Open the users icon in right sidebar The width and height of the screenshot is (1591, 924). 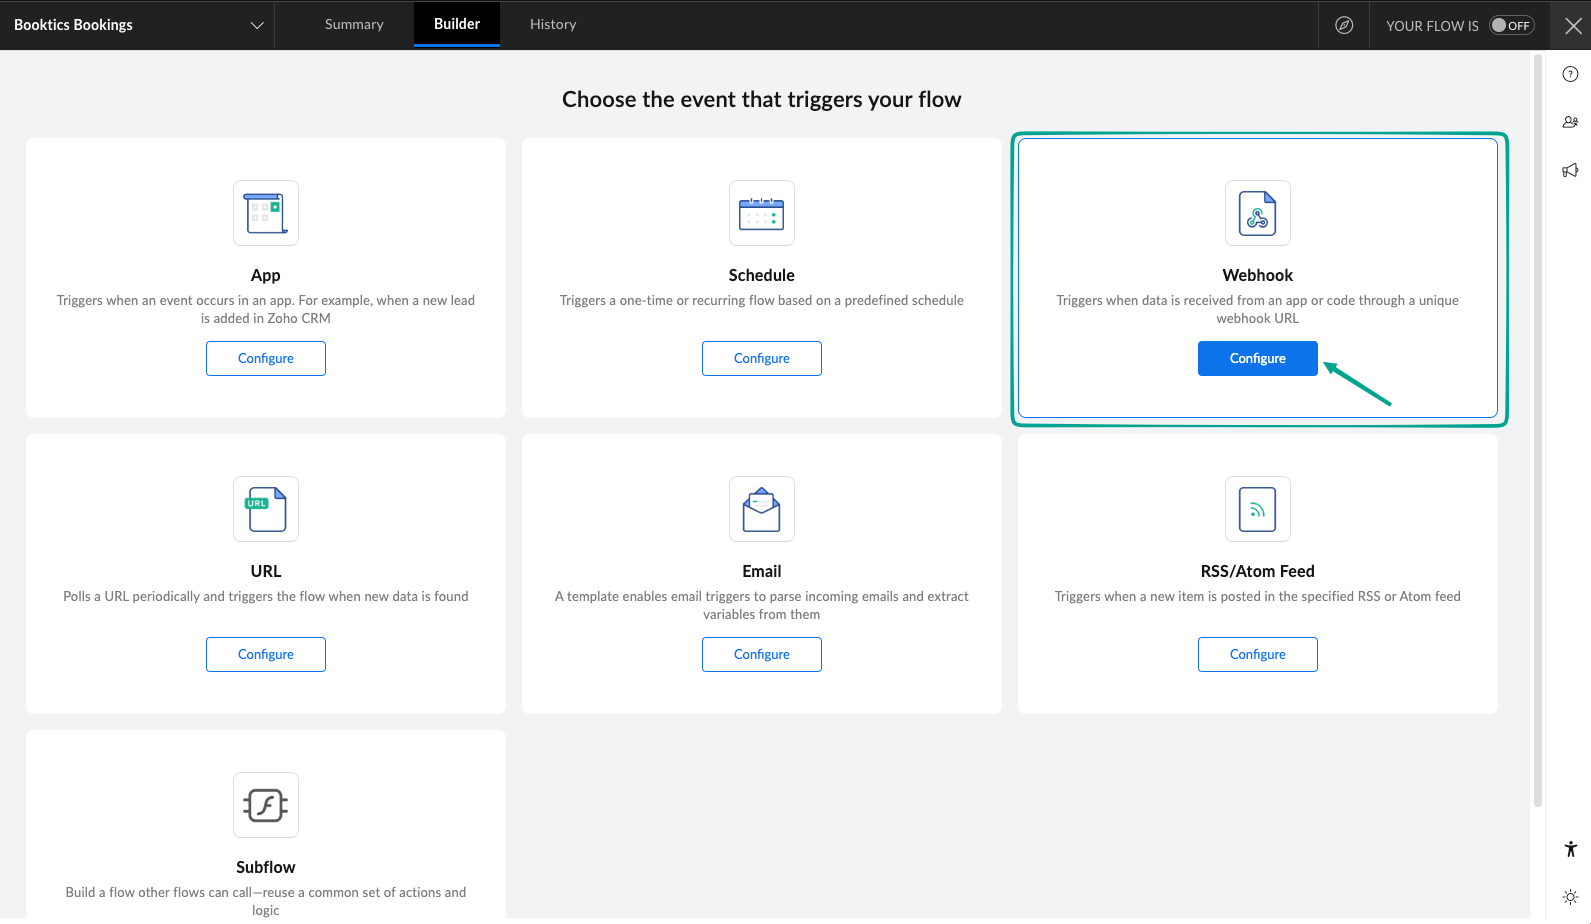point(1570,122)
